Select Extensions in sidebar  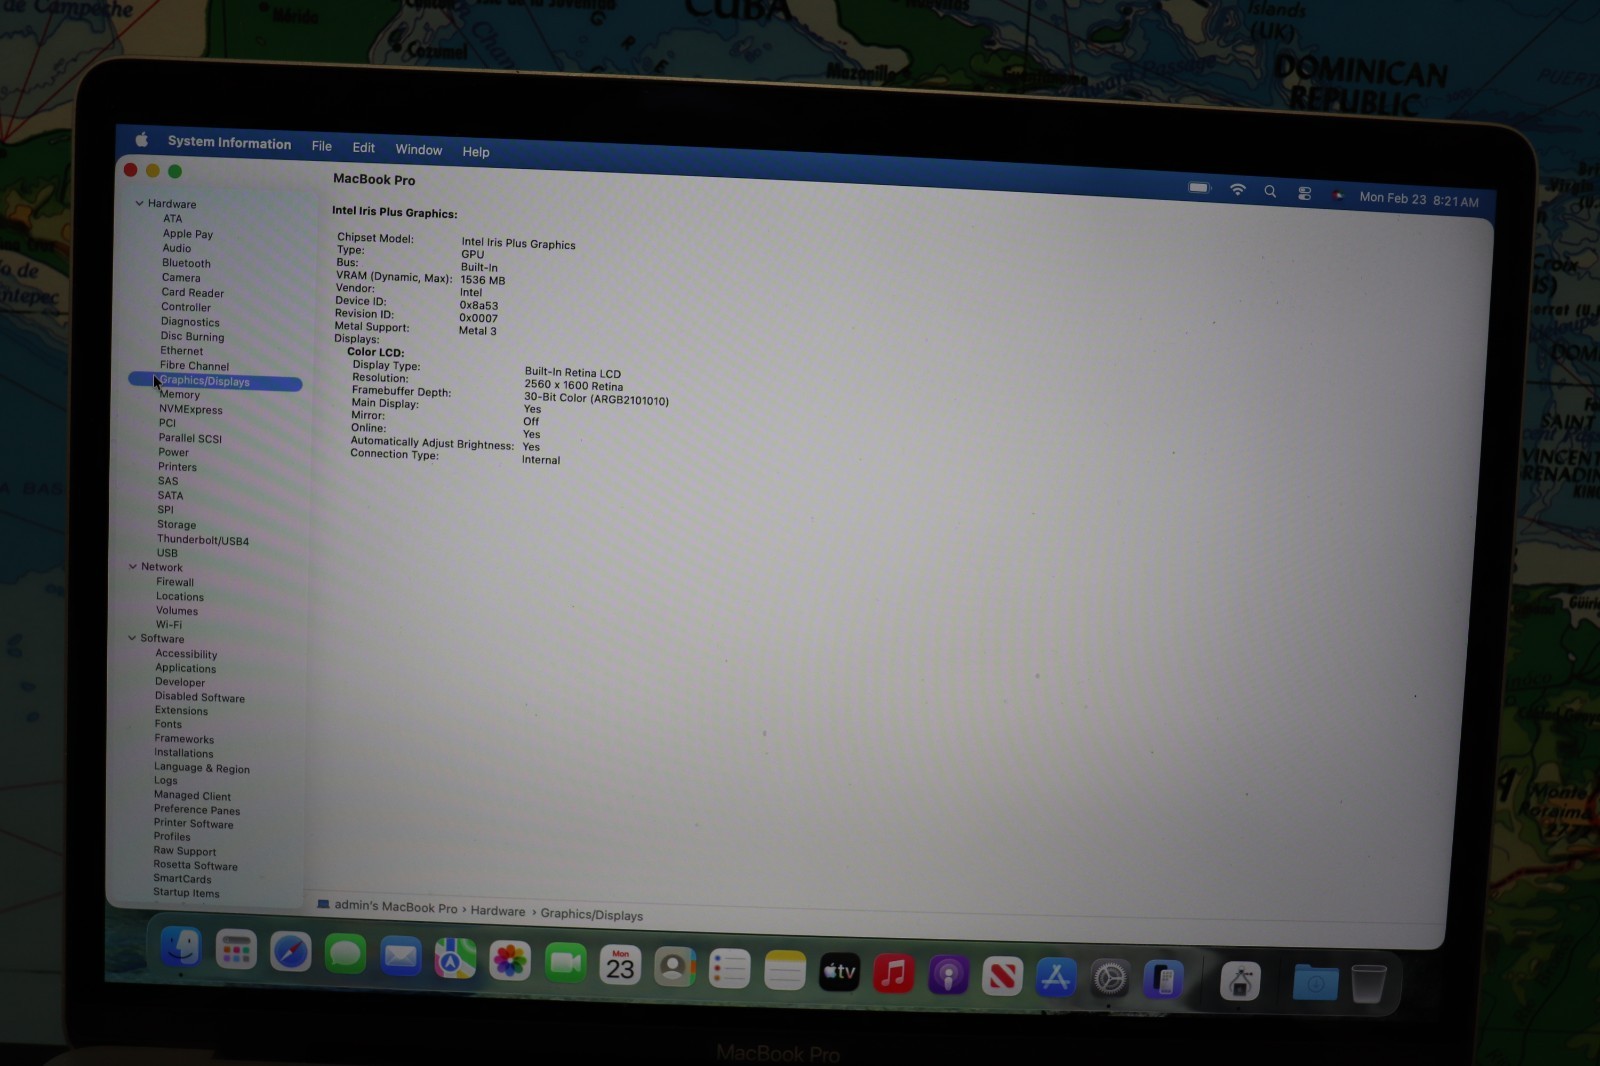pyautogui.click(x=181, y=710)
